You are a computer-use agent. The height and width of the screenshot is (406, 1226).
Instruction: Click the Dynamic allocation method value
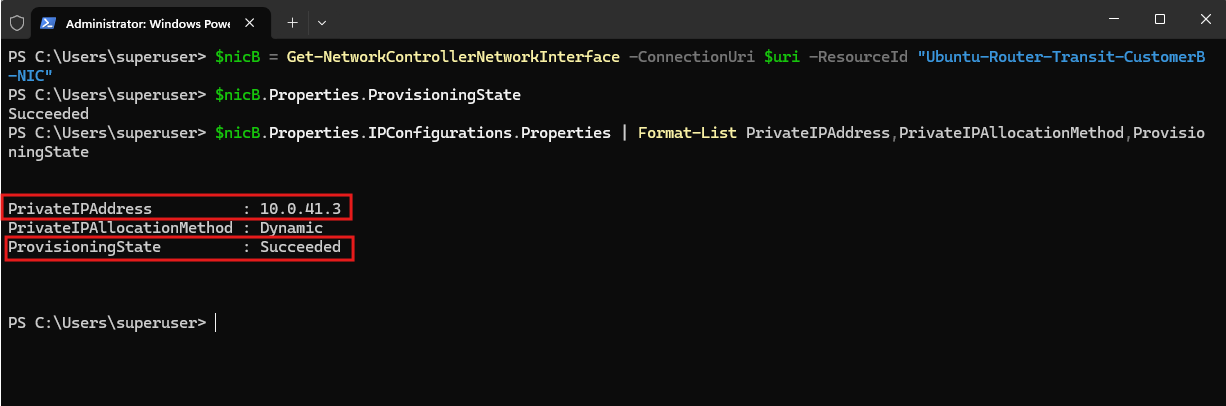click(291, 228)
